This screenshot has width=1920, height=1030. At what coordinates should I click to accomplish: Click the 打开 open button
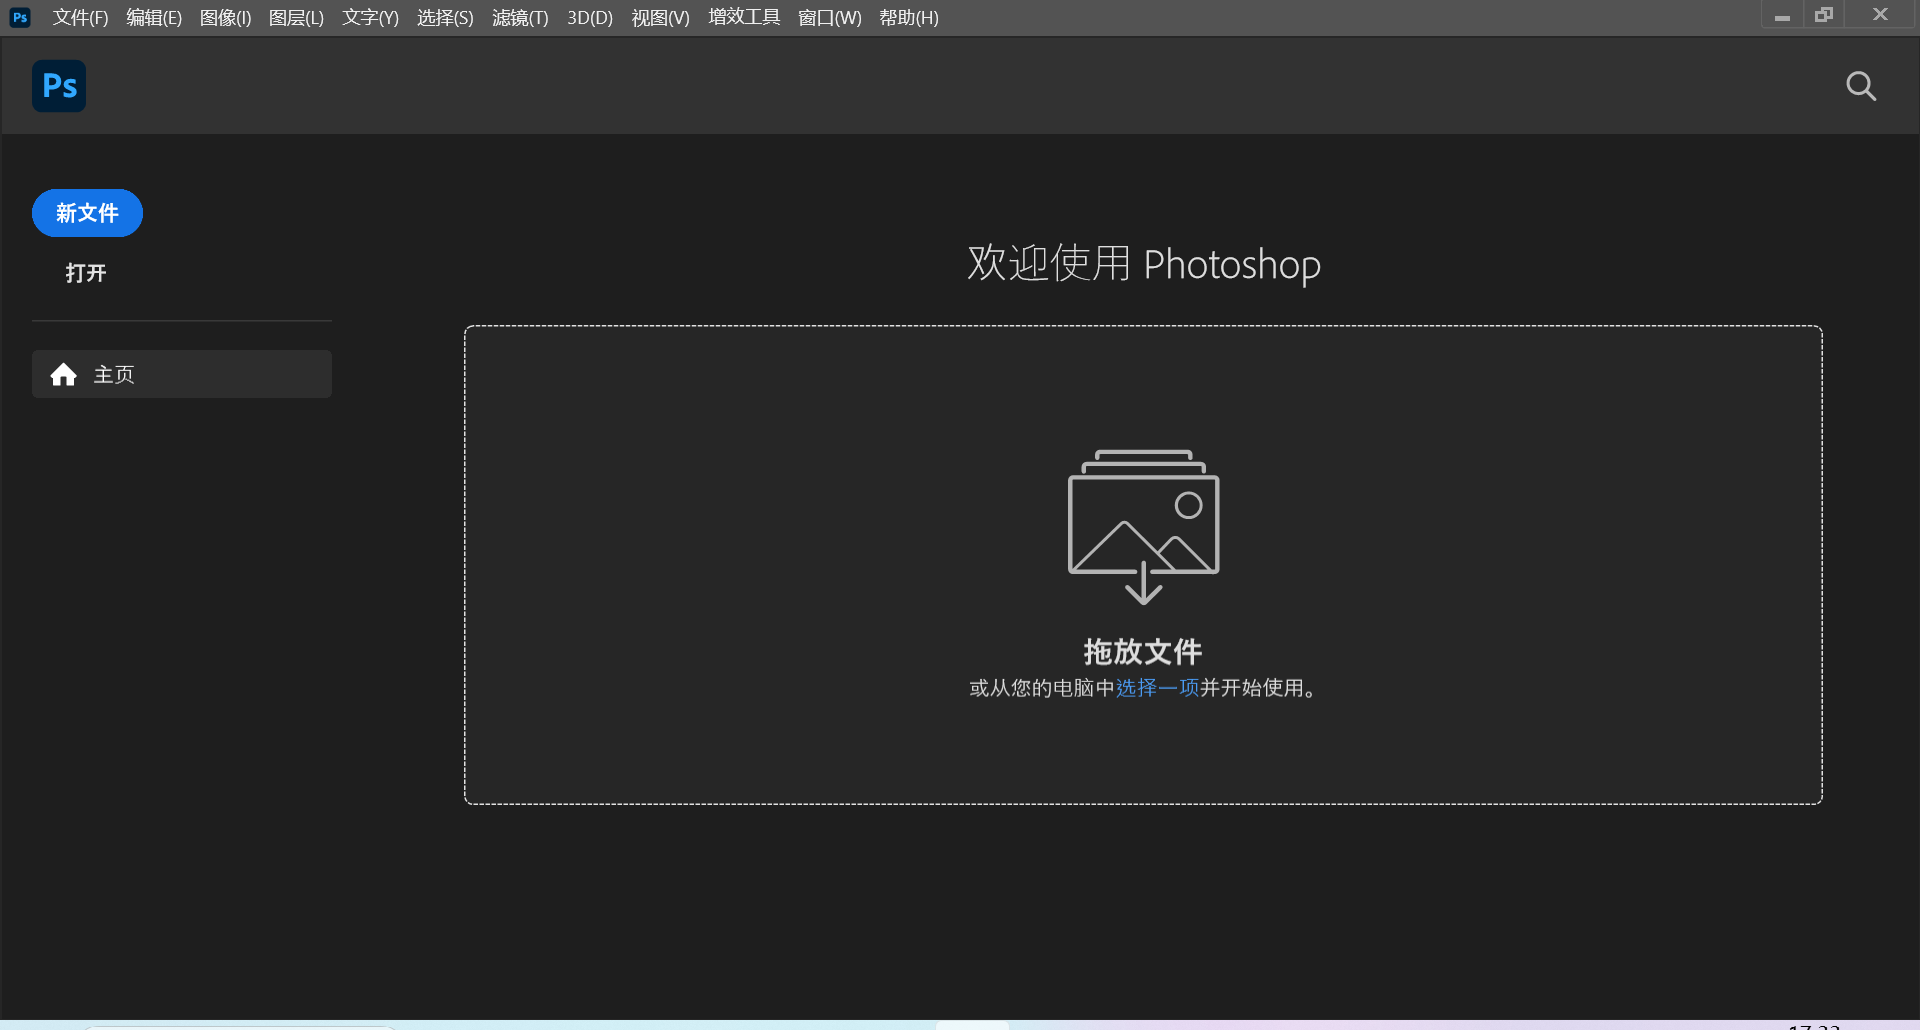coord(86,273)
